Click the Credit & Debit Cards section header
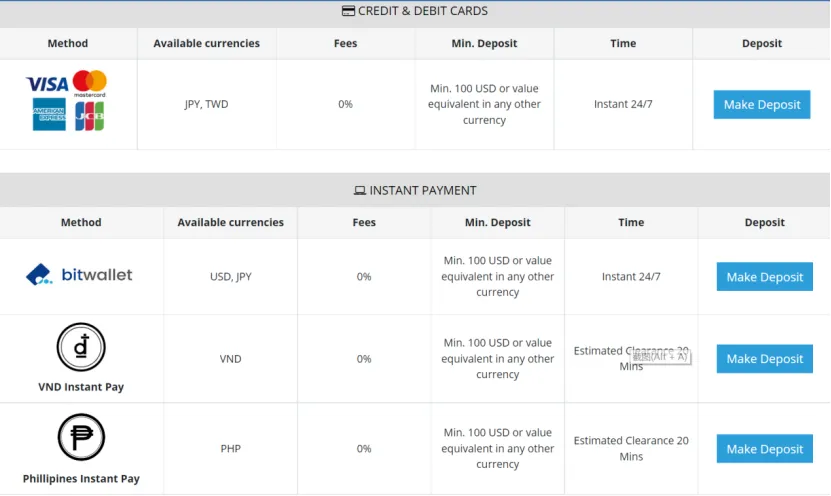This screenshot has width=831, height=496. pyautogui.click(x=415, y=11)
